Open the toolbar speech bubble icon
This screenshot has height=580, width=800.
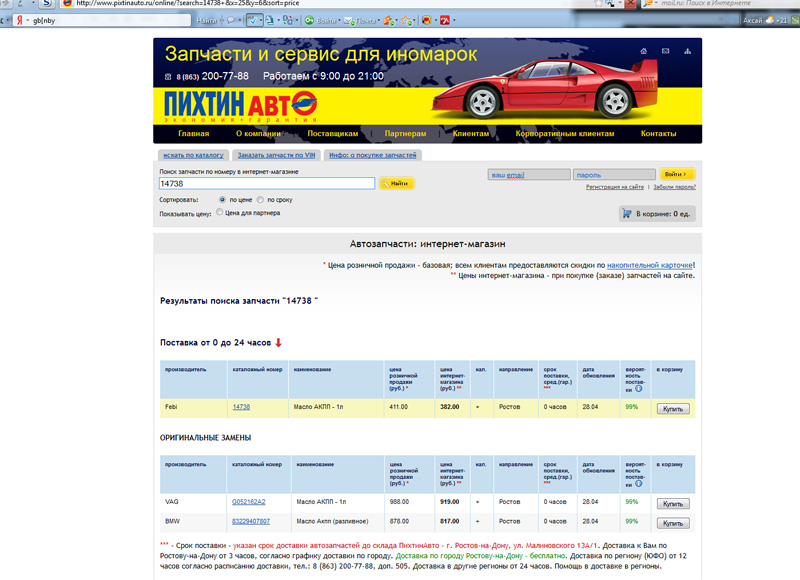(x=231, y=20)
